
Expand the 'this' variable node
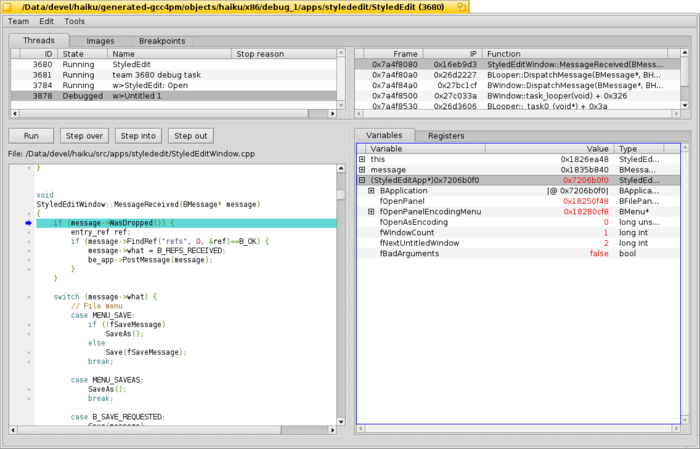click(x=362, y=159)
